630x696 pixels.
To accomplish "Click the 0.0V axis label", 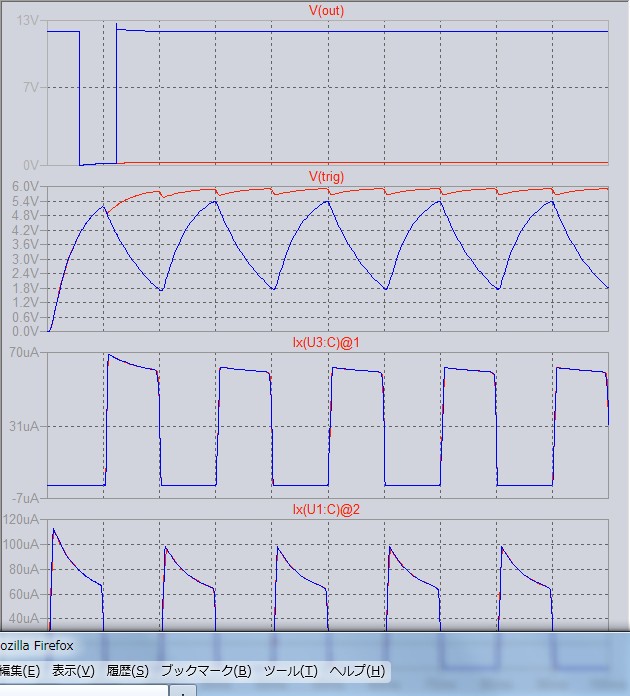I will pyautogui.click(x=25, y=332).
